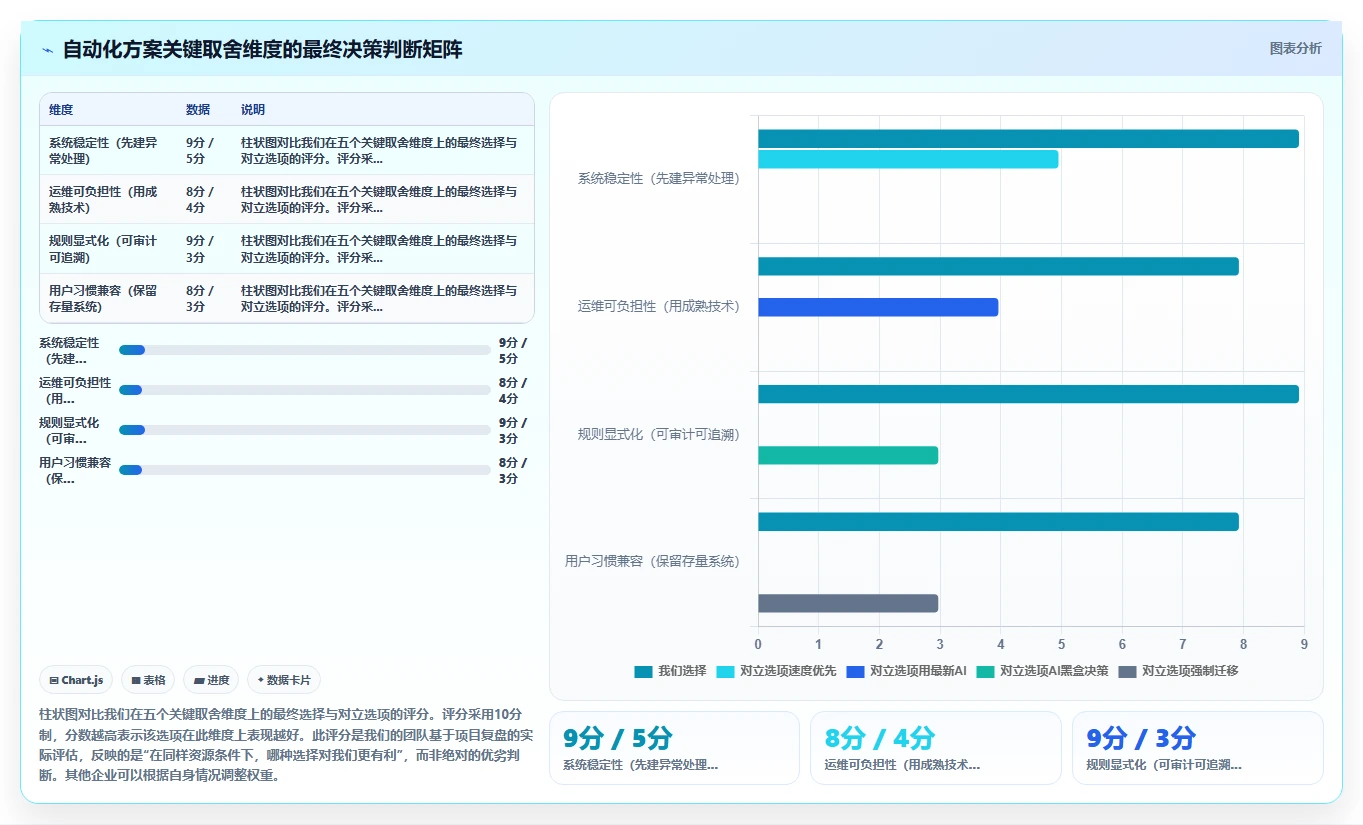Click the progress bar for 运维可负担性

coord(305,390)
